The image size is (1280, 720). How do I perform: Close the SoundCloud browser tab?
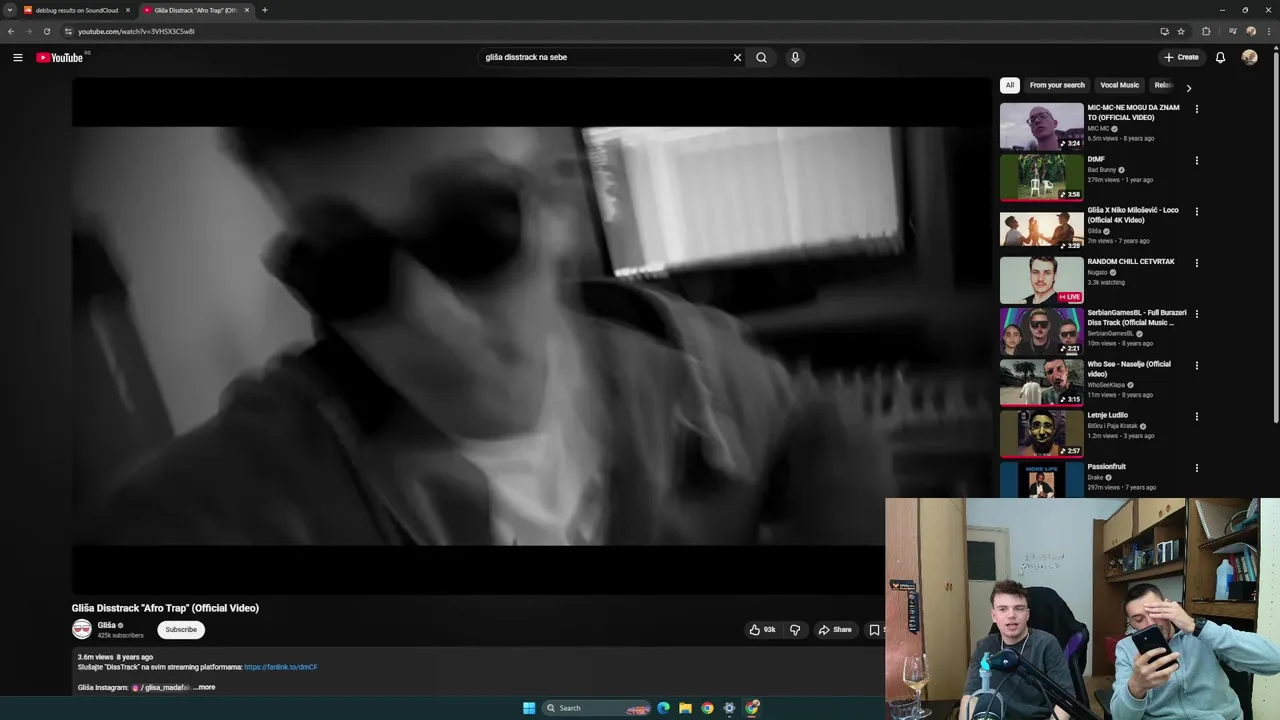point(128,10)
